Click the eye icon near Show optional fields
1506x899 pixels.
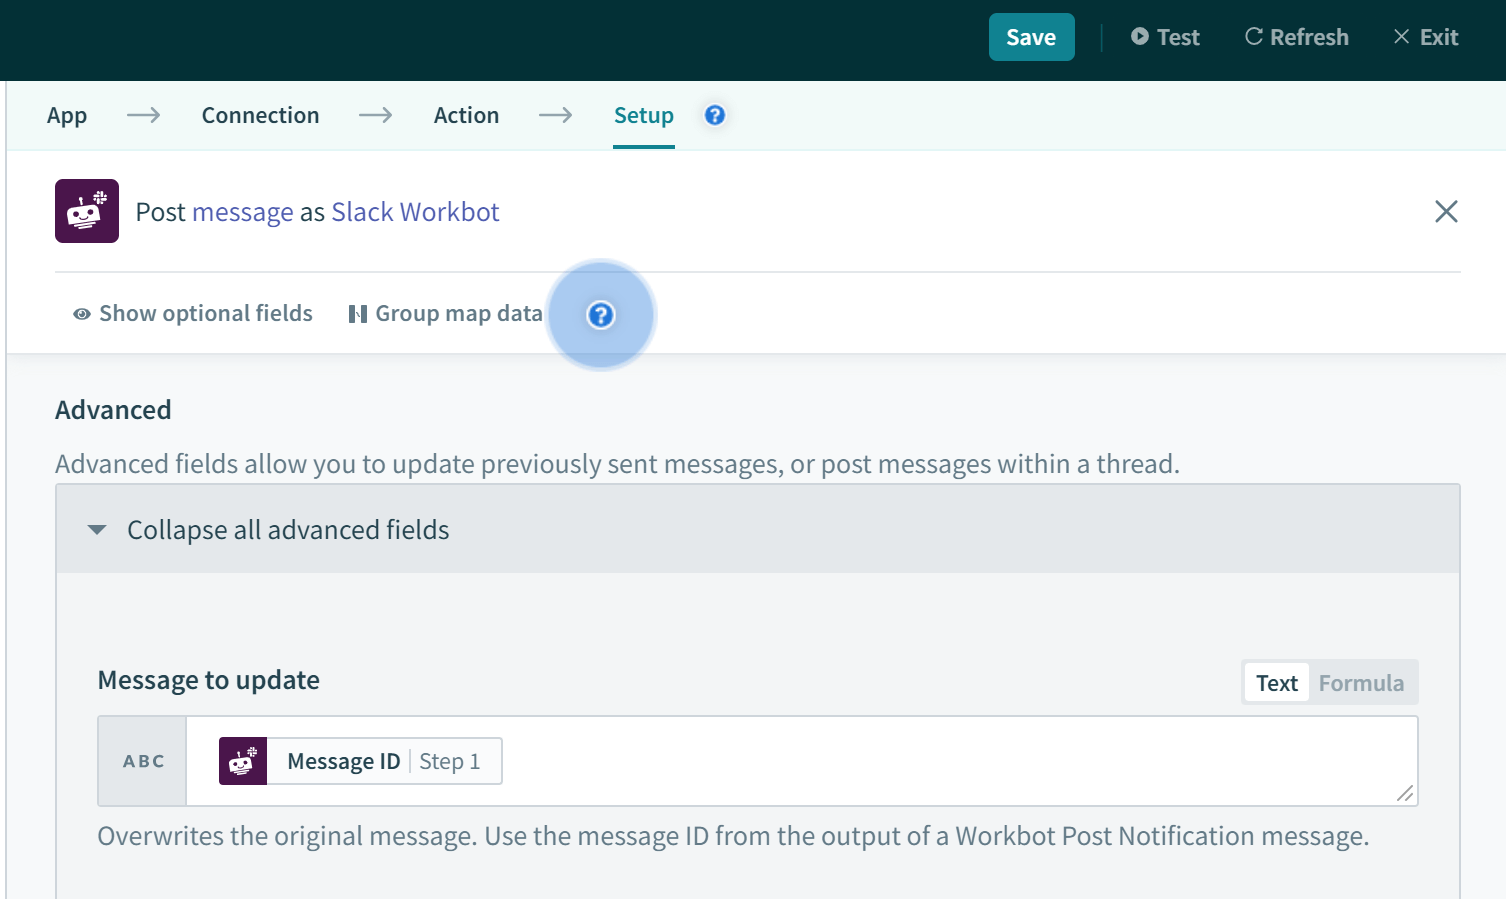(x=81, y=313)
